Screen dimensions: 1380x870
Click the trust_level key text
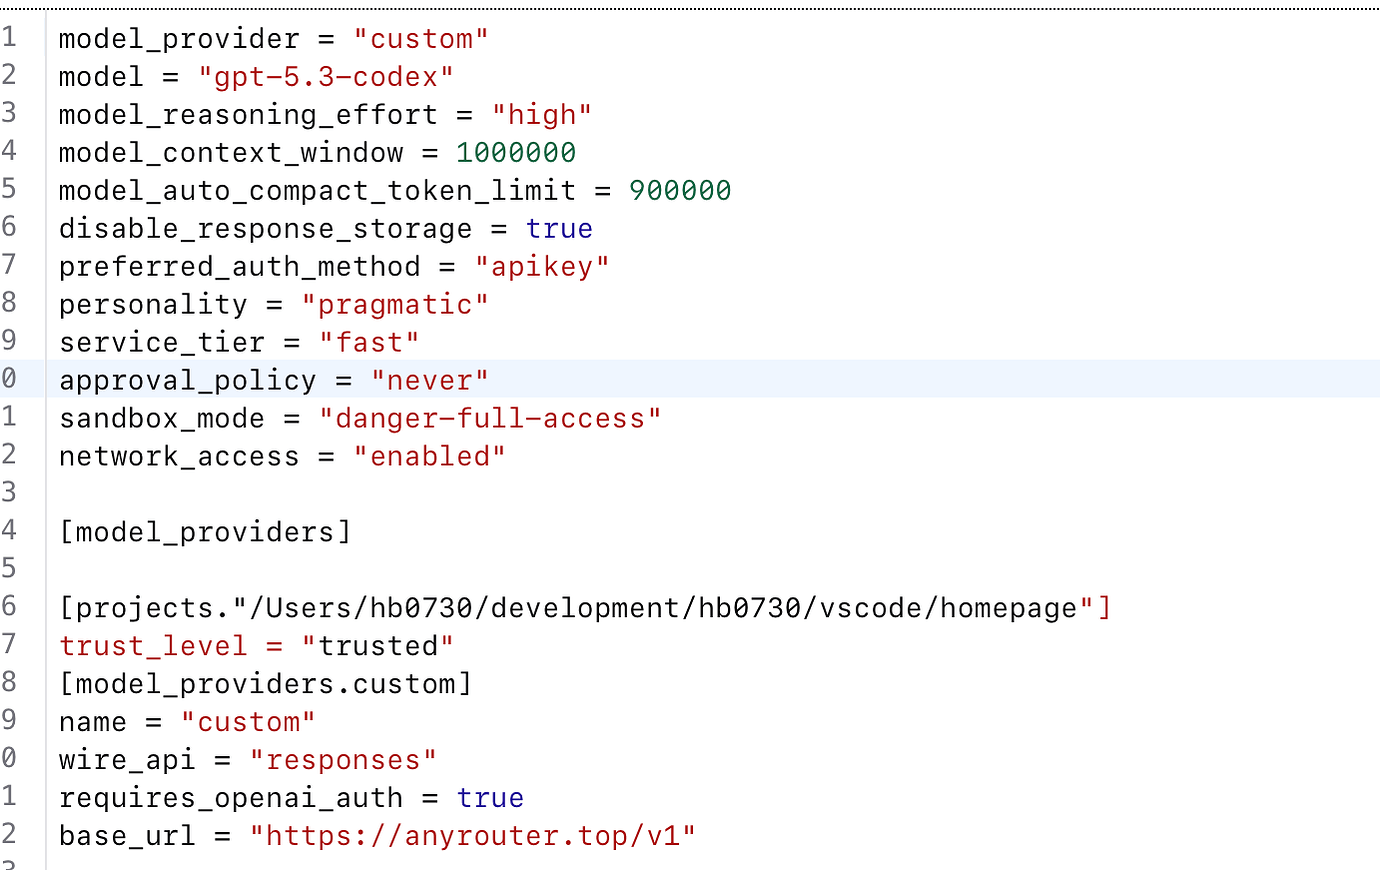pos(153,646)
